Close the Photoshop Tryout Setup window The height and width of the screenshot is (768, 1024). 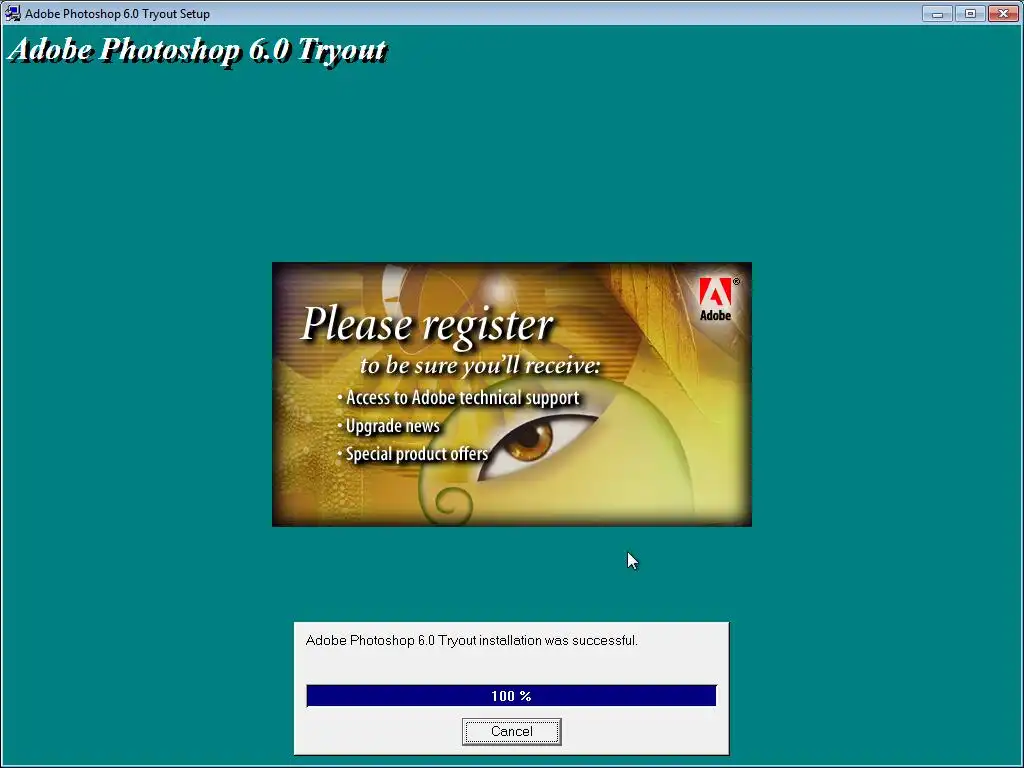(x=1003, y=13)
